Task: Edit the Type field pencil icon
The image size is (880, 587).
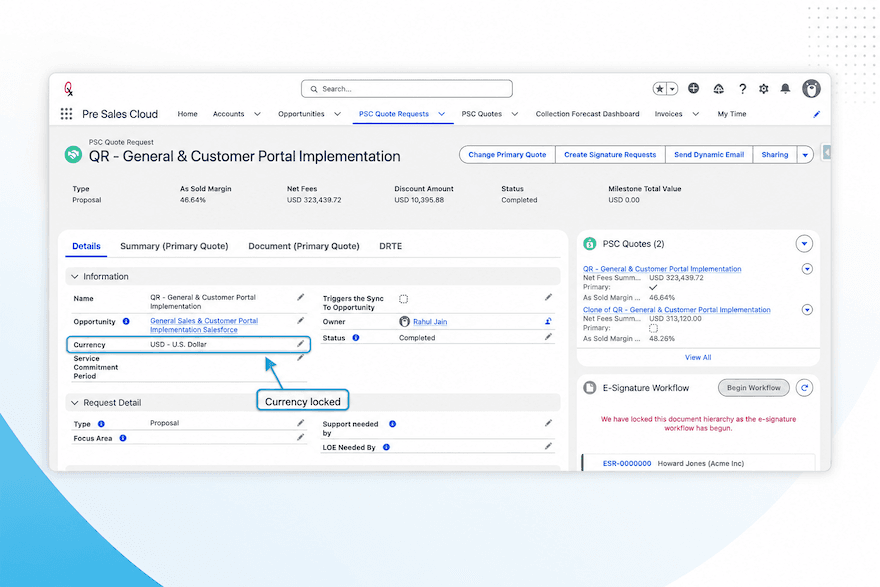Action: click(x=301, y=423)
